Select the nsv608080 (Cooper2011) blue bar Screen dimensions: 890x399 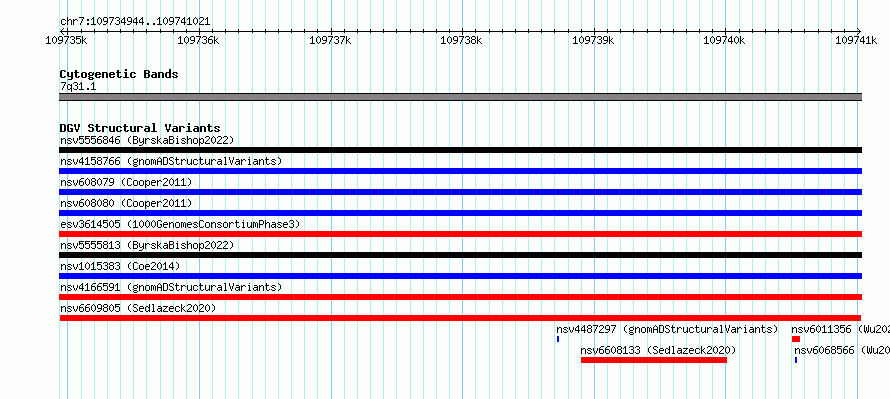point(460,213)
